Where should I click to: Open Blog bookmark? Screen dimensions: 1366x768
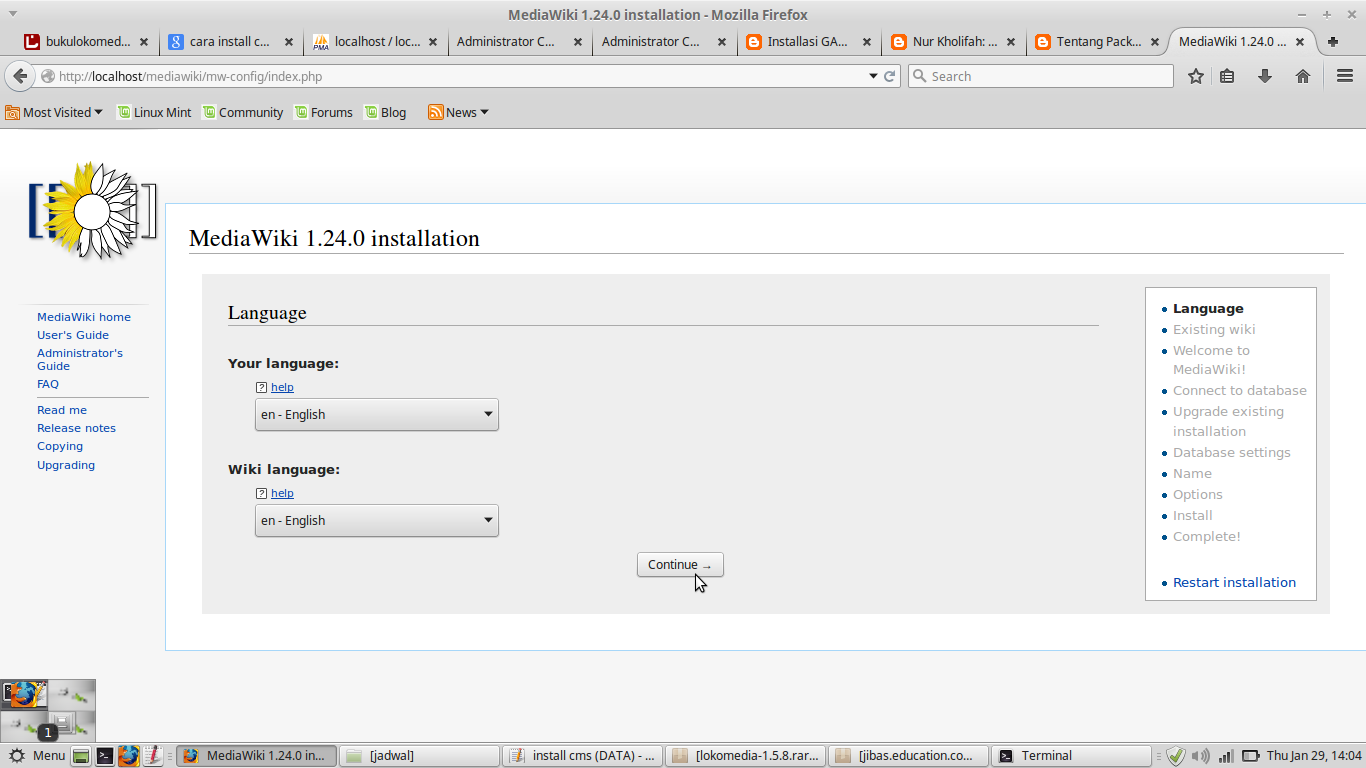tap(385, 112)
